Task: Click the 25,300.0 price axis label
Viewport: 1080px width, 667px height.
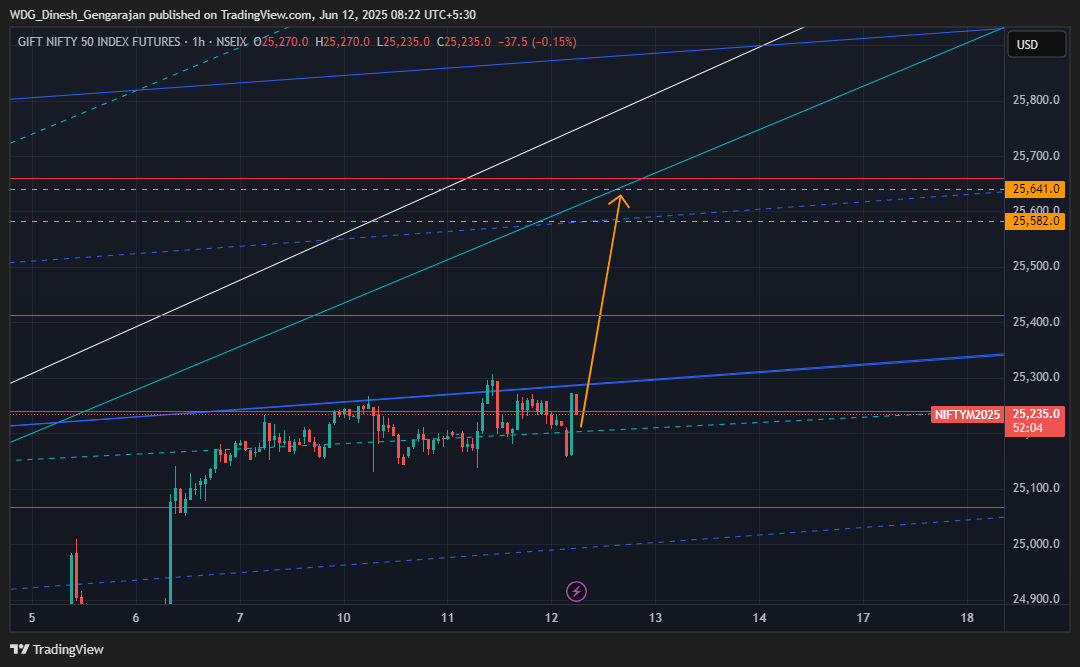Action: 1036,377
